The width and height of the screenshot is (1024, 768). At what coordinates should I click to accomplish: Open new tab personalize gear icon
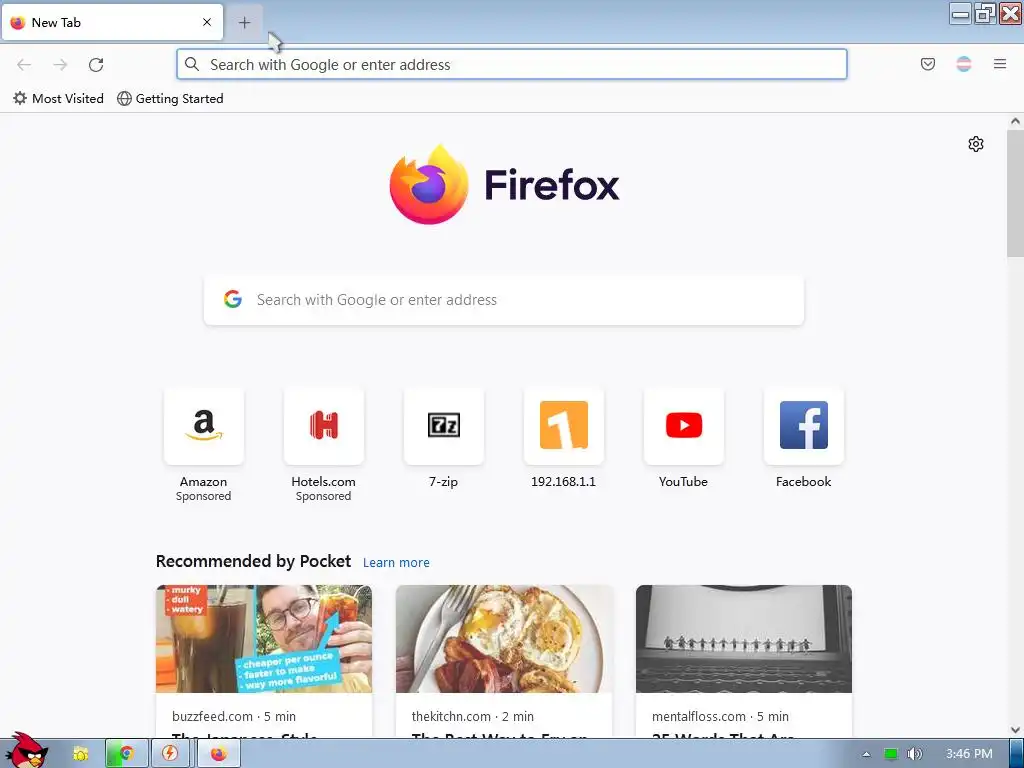pos(976,144)
